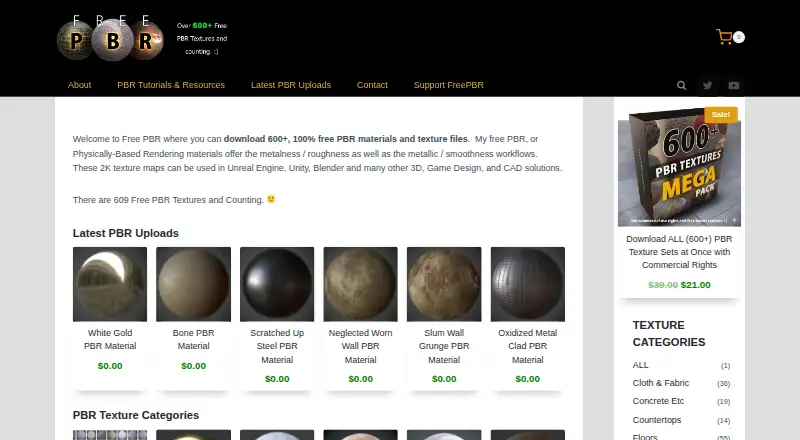Open Support FreePBR menu item

448,85
